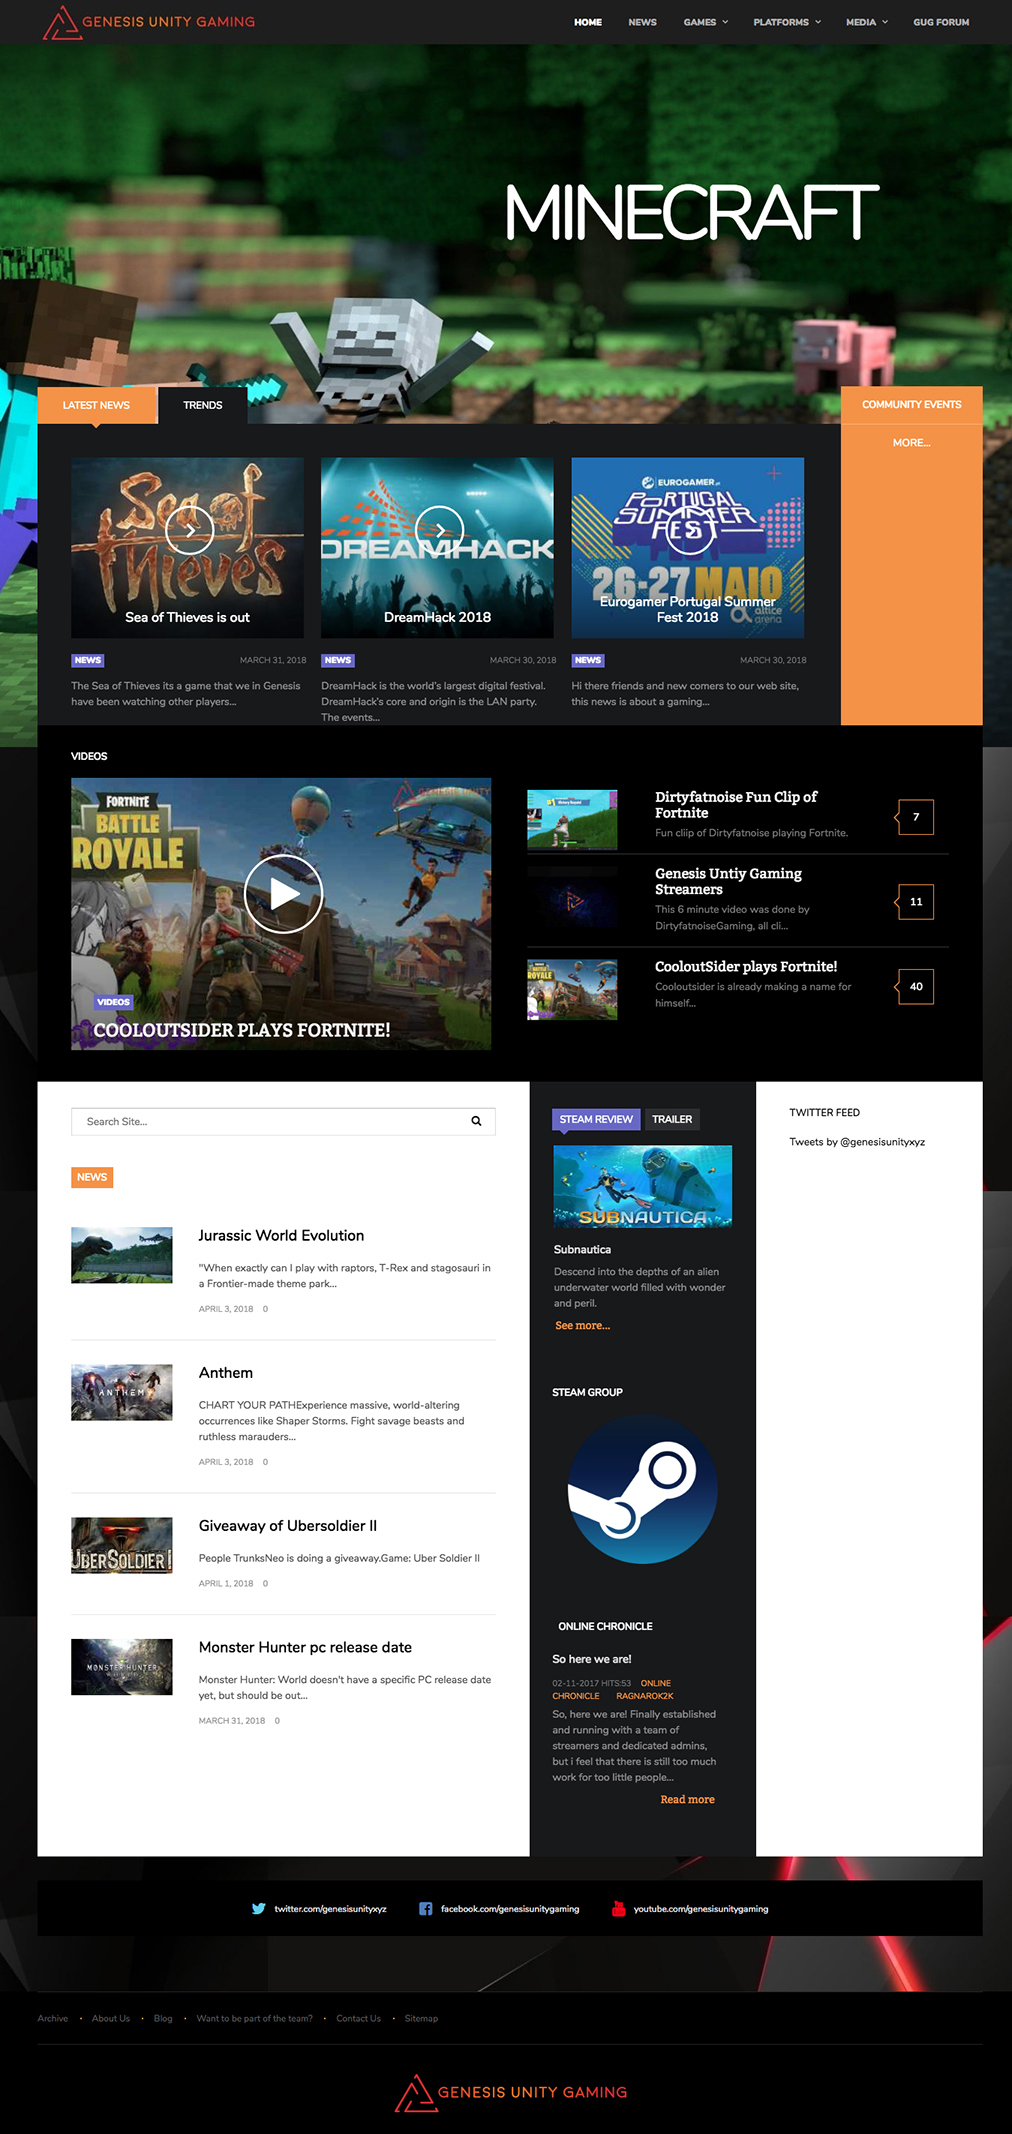
Task: Expand the Games dropdown menu
Action: pyautogui.click(x=705, y=22)
